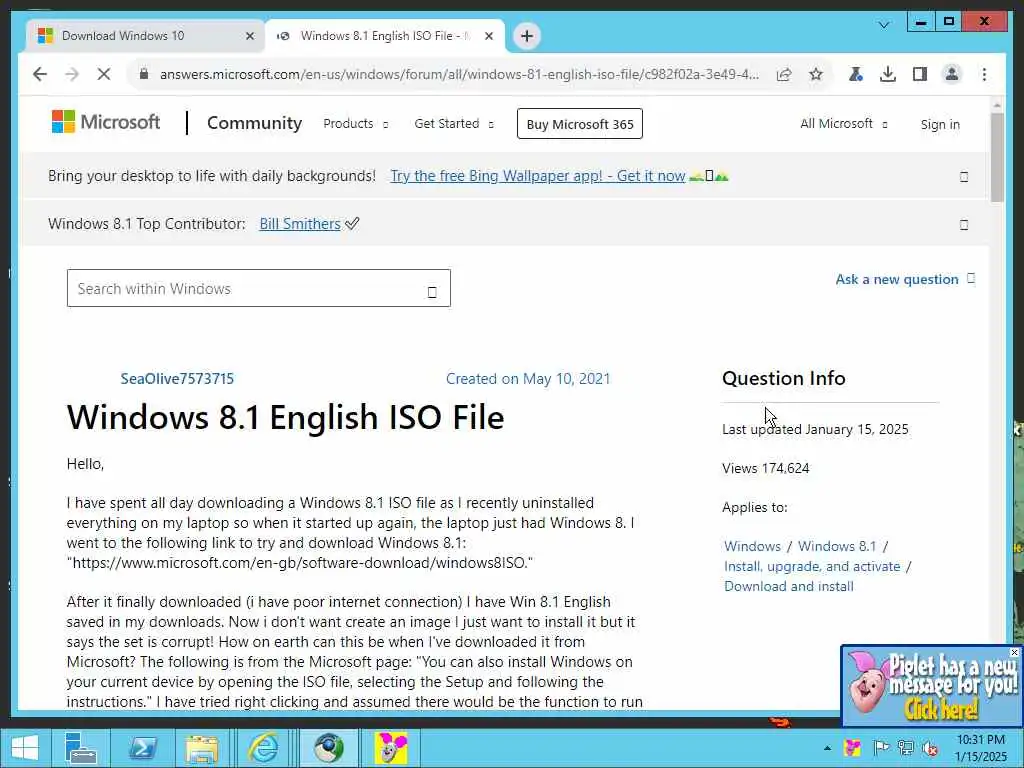Expand the Get Started menu

pyautogui.click(x=454, y=123)
